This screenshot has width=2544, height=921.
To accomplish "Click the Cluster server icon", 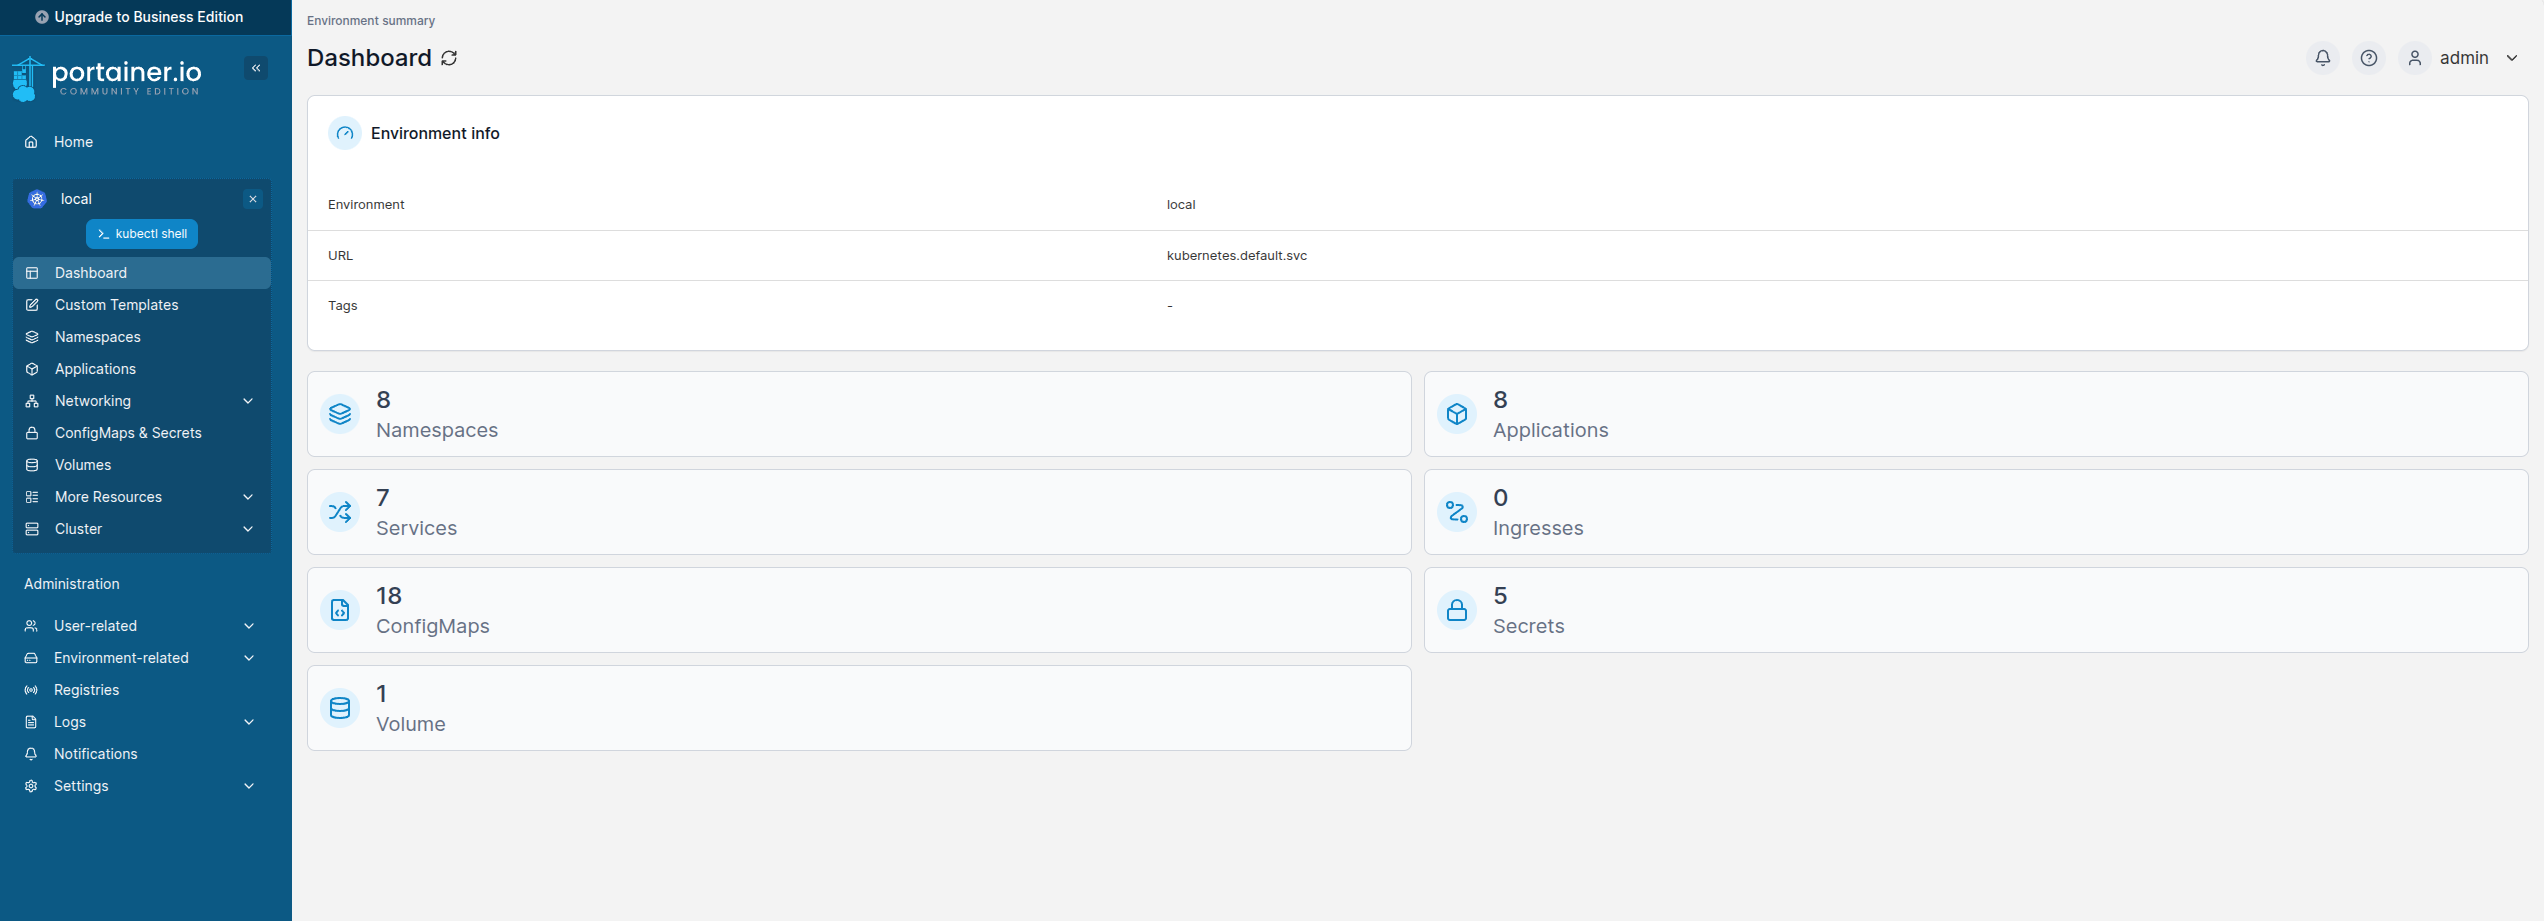I will coord(32,529).
